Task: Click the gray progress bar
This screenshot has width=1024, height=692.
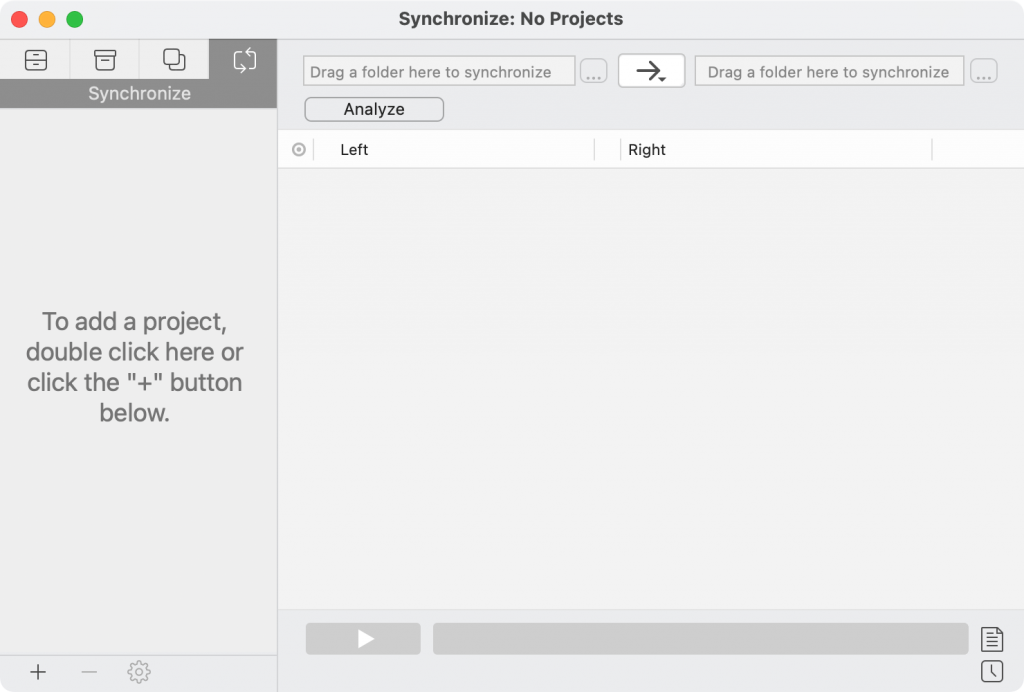Action: [x=700, y=639]
